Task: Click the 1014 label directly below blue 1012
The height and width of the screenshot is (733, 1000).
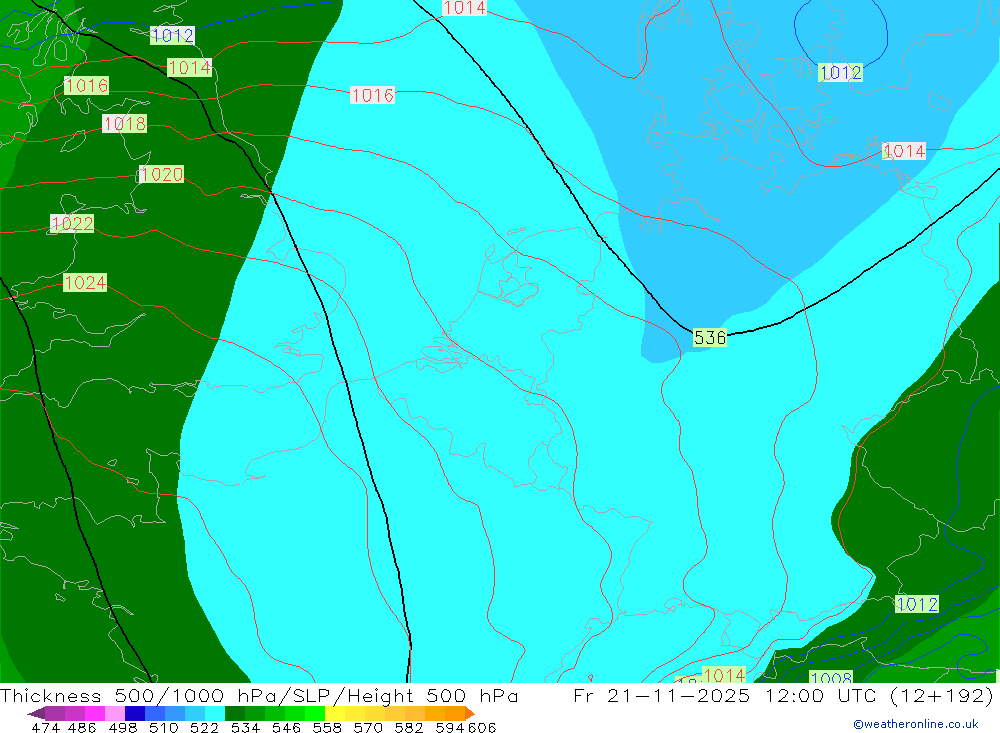Action: [x=189, y=67]
